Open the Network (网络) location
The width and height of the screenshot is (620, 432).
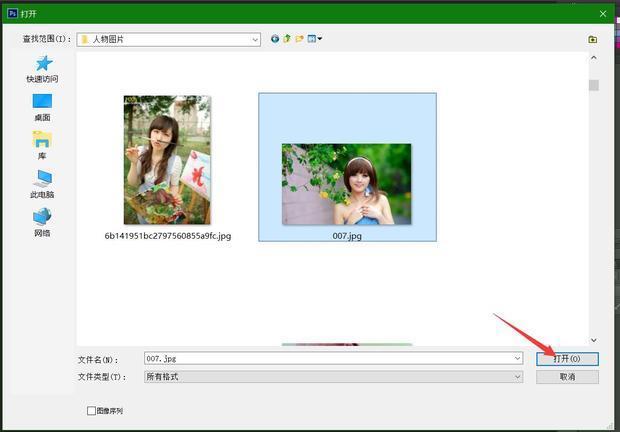[42, 217]
